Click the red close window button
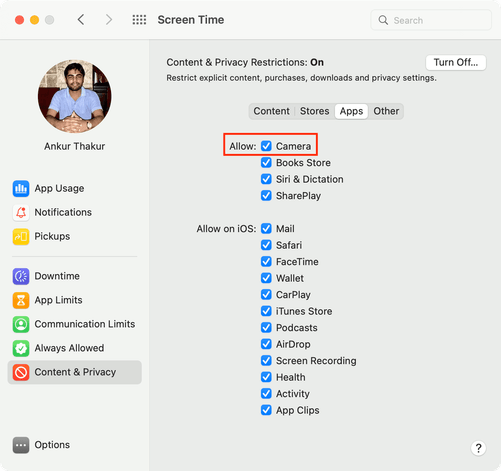 (x=19, y=20)
